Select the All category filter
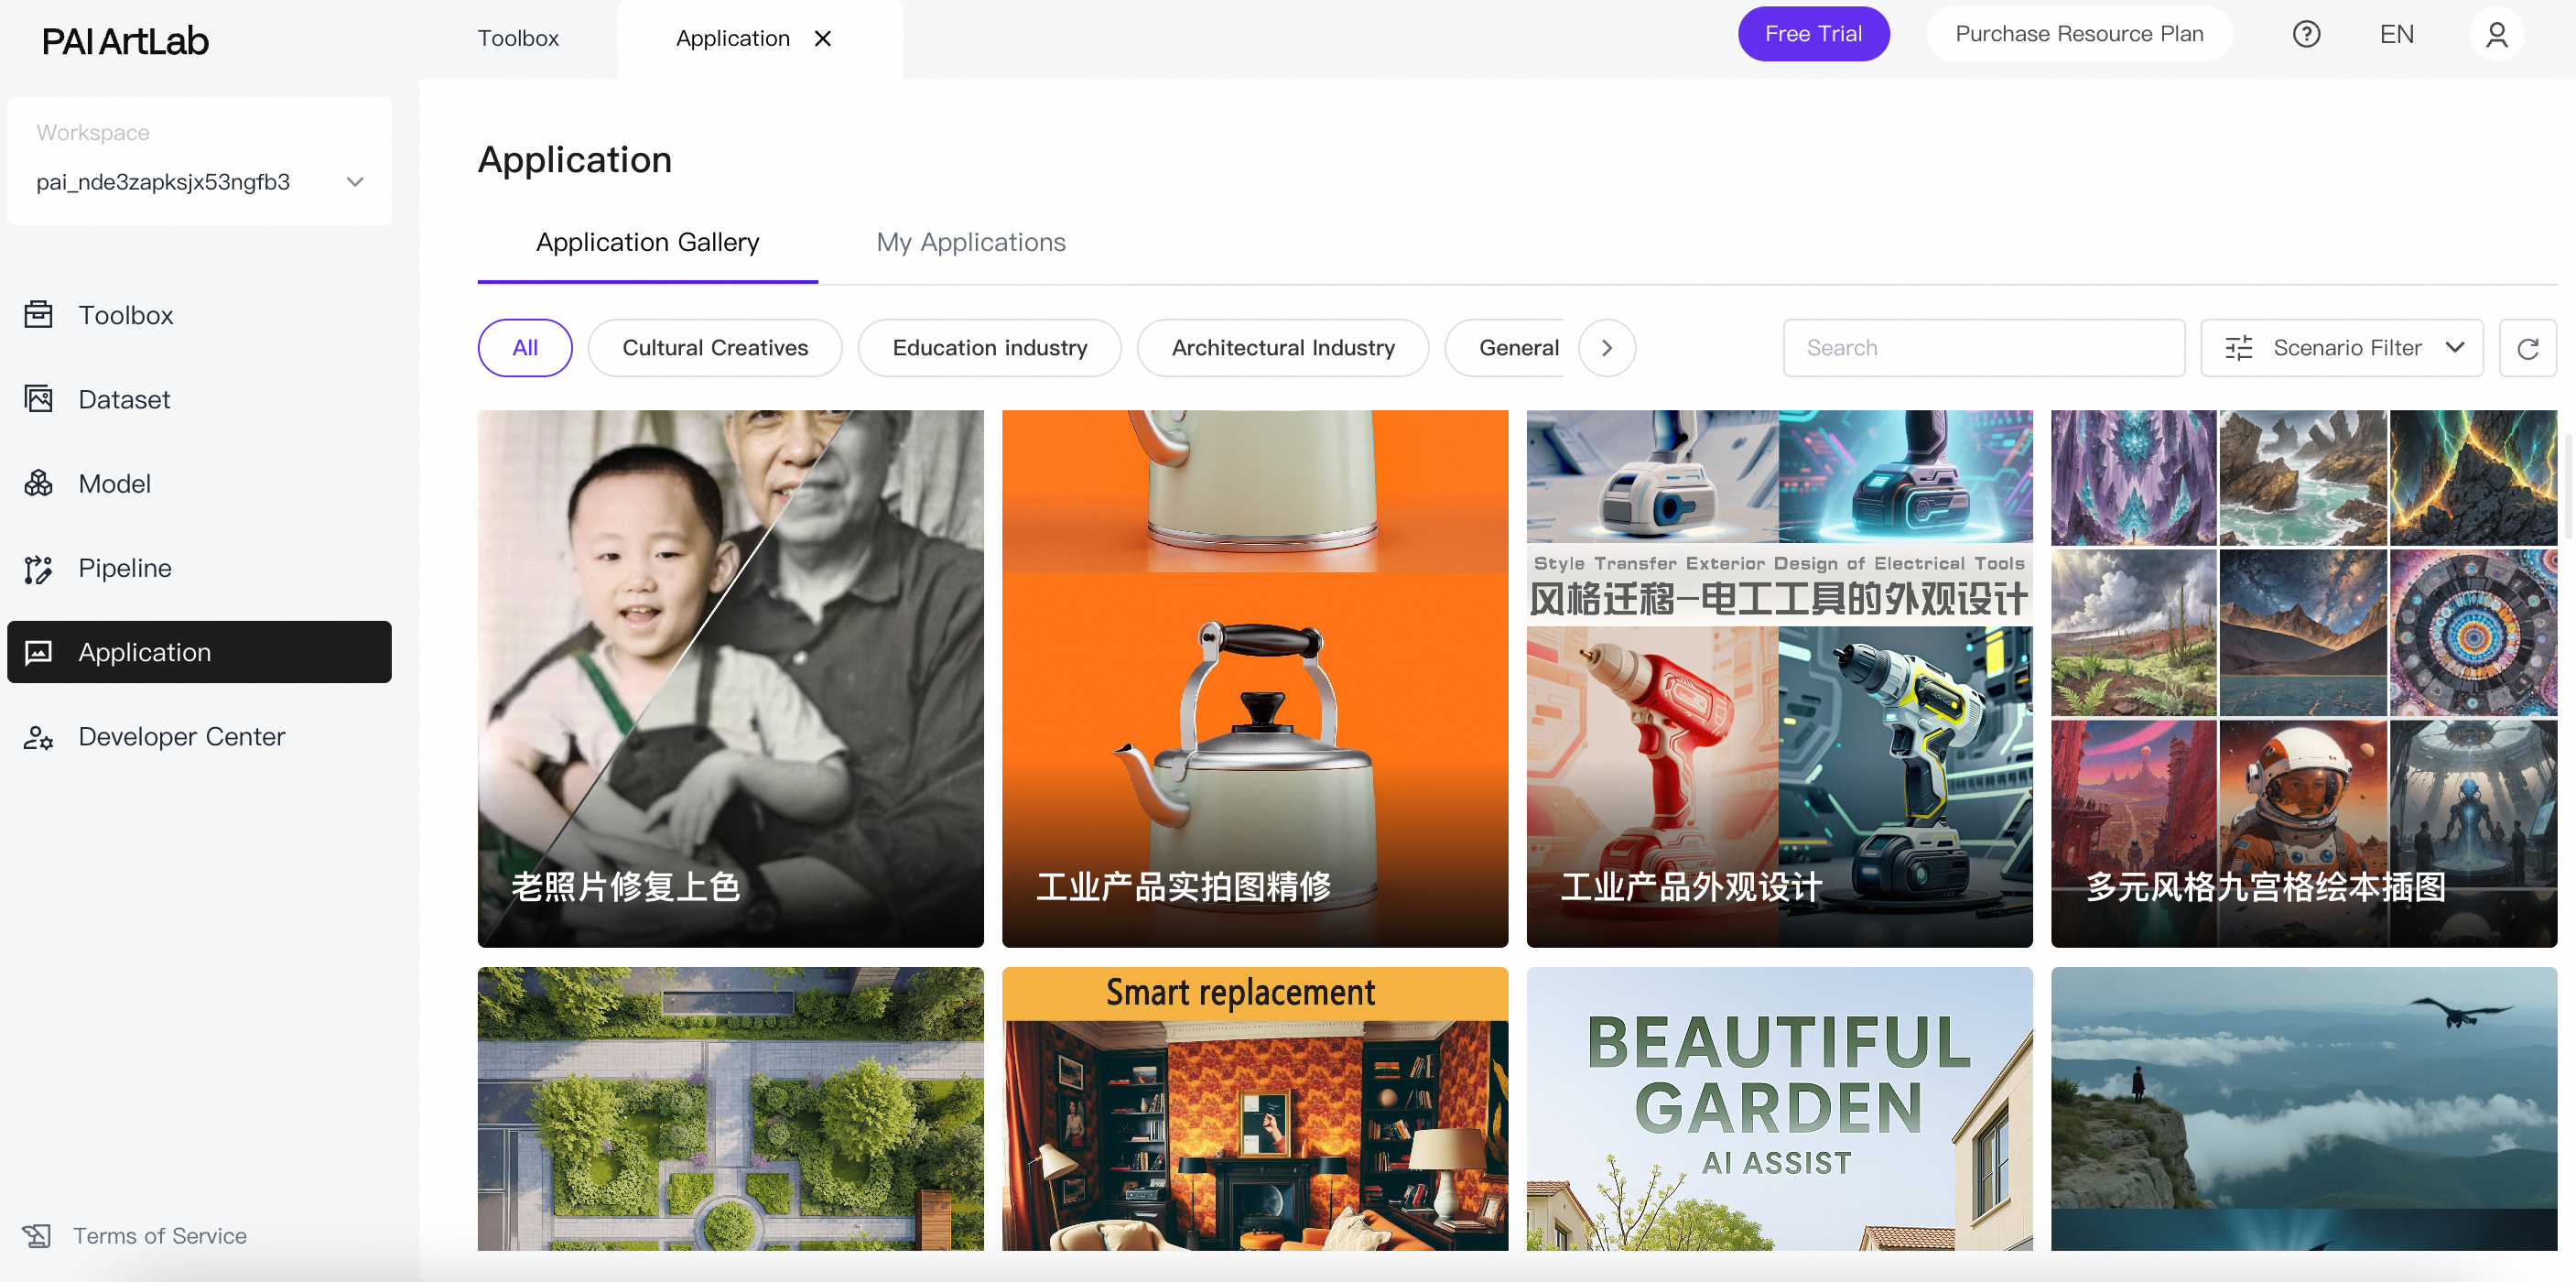Screen dimensions: 2576x1282 coord(525,348)
